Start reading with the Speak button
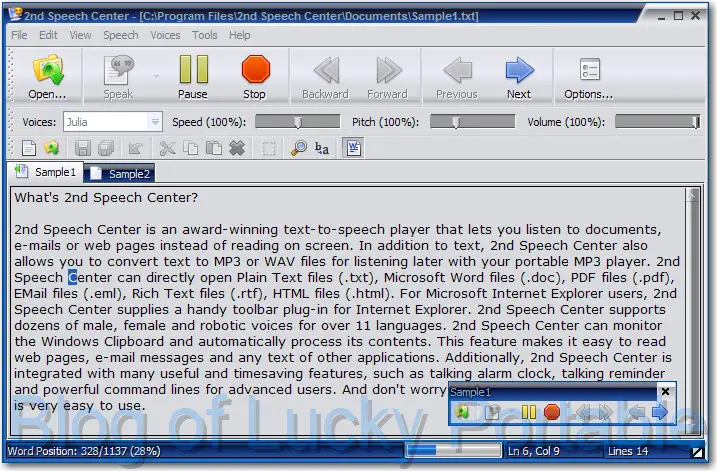 (x=118, y=77)
